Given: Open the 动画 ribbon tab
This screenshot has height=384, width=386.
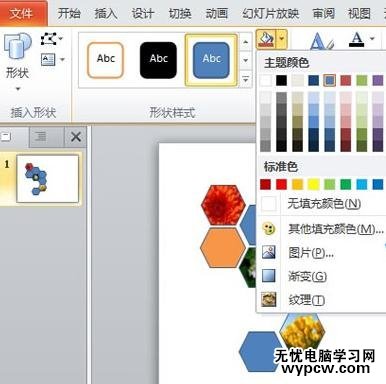Looking at the screenshot, I should click(217, 14).
